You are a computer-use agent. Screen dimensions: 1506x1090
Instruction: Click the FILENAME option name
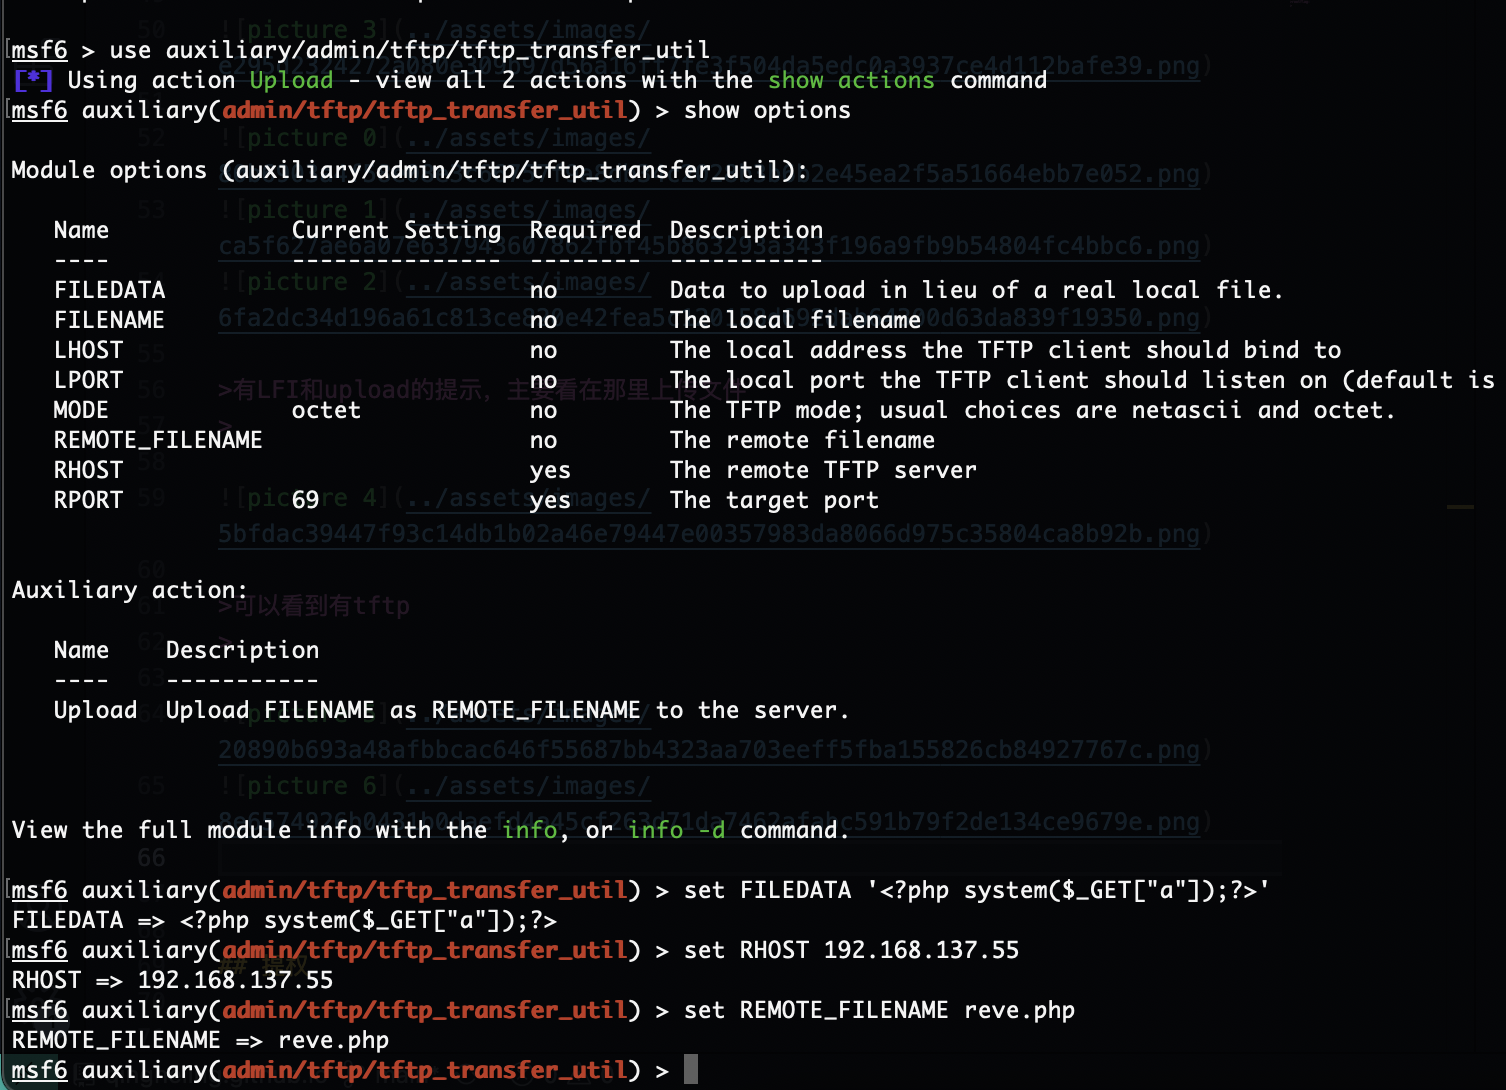109,320
